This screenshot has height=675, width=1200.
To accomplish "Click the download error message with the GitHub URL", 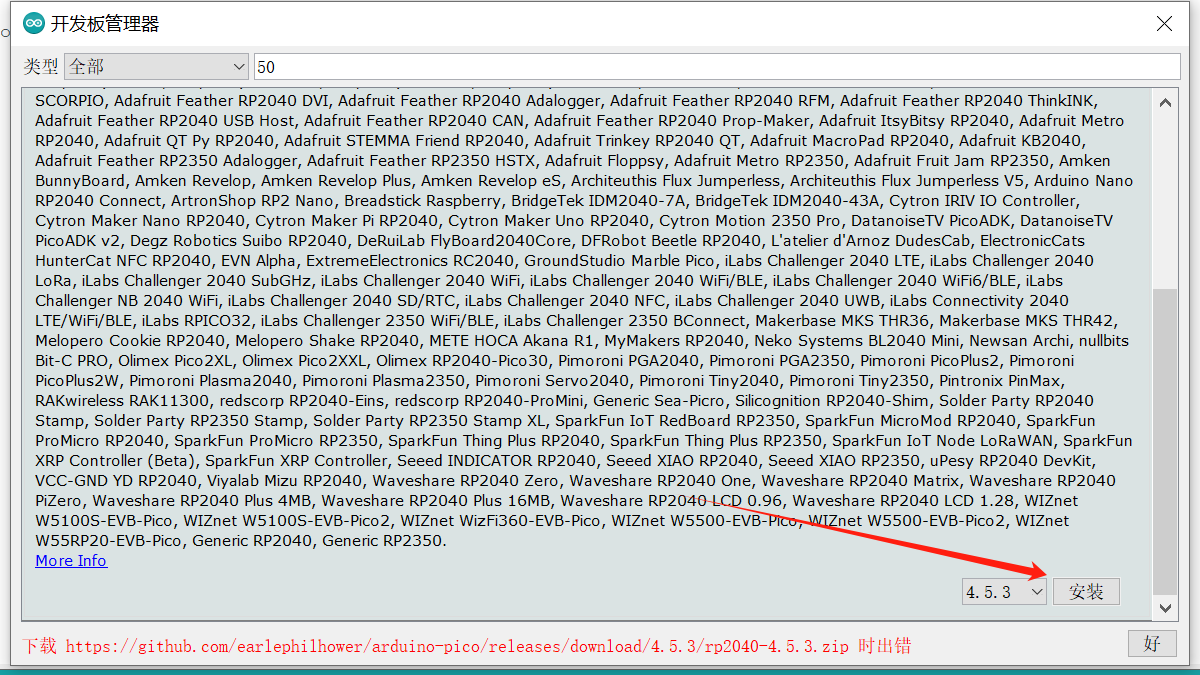I will click(467, 646).
